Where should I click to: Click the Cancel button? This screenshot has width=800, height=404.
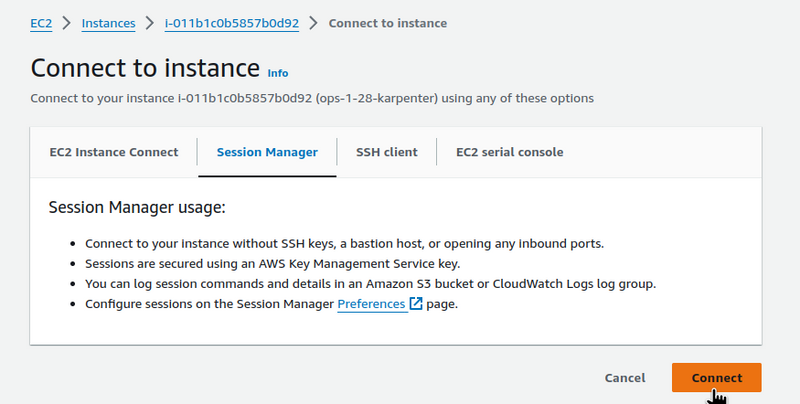pos(625,378)
